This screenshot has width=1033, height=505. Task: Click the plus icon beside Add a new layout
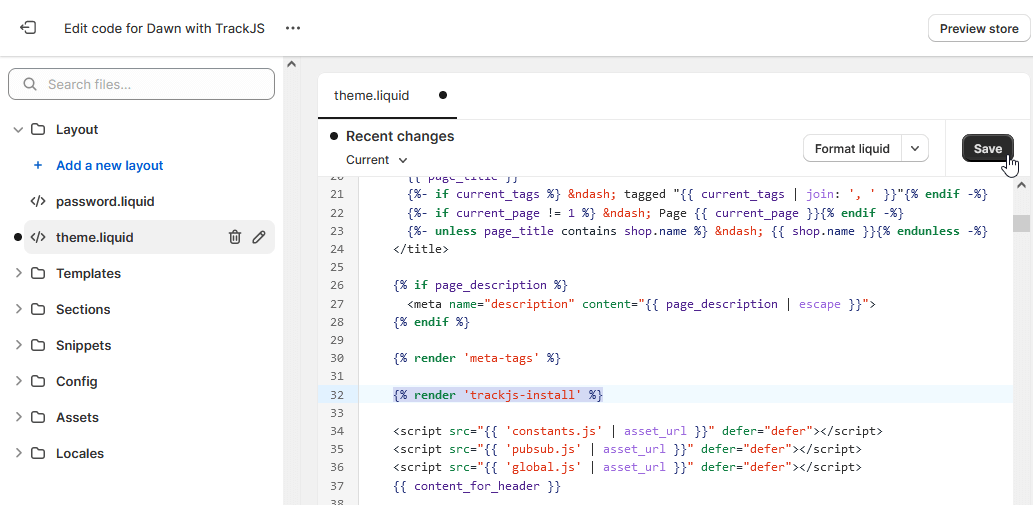pos(38,165)
